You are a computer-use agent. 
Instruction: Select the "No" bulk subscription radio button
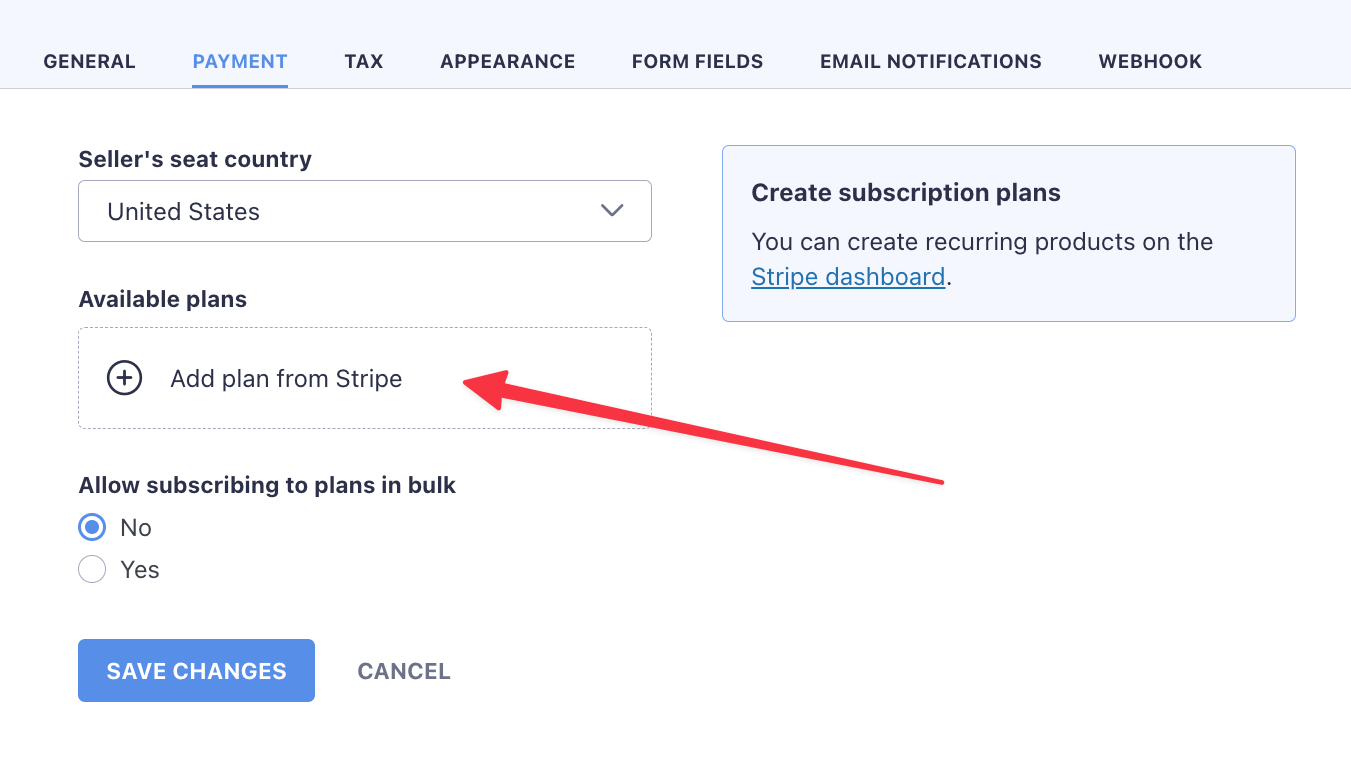92,527
